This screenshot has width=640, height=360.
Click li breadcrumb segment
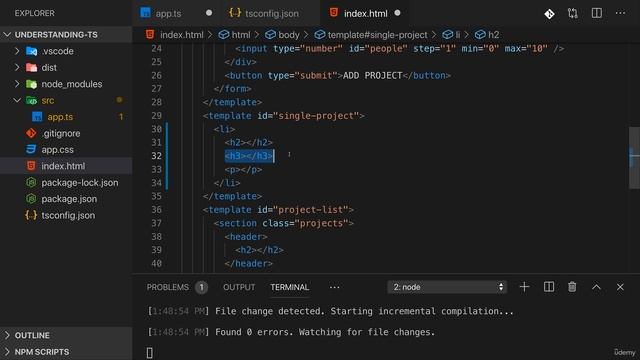pos(458,35)
